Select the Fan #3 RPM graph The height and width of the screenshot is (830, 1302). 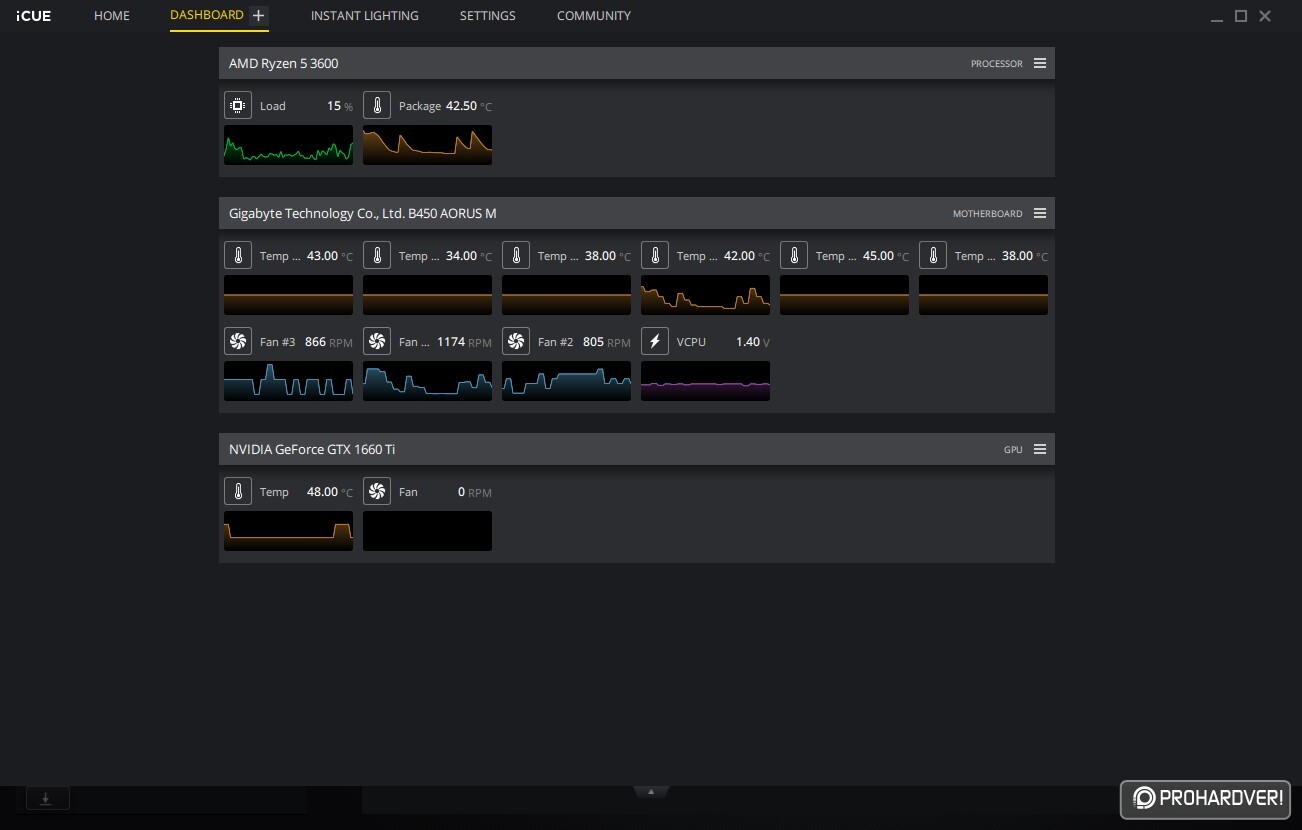coord(288,381)
